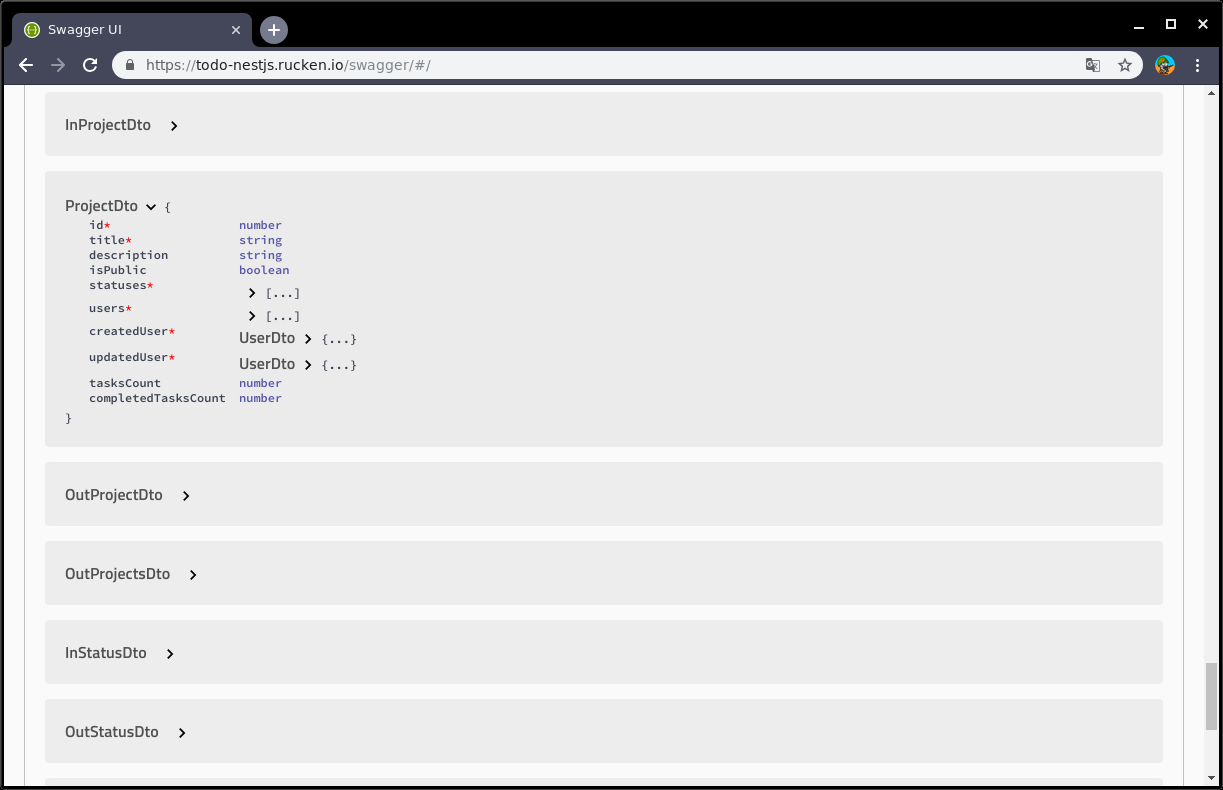
Task: Click the OutStatusDto model name
Action: (112, 732)
